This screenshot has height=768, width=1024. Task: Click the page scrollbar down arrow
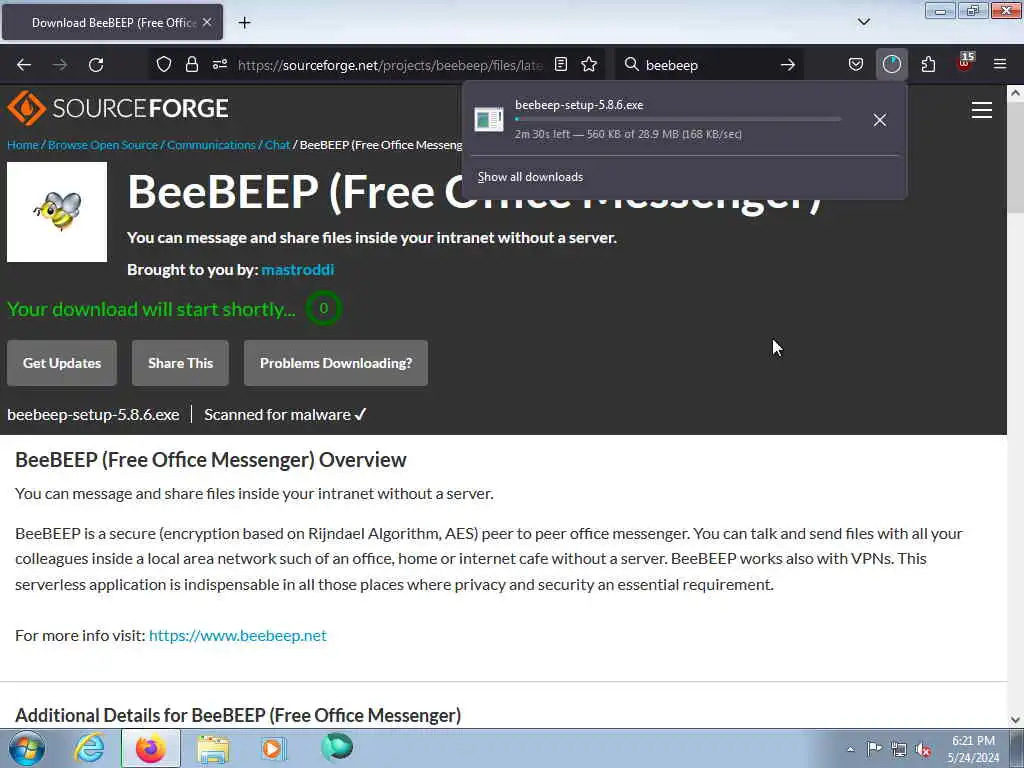[1016, 720]
